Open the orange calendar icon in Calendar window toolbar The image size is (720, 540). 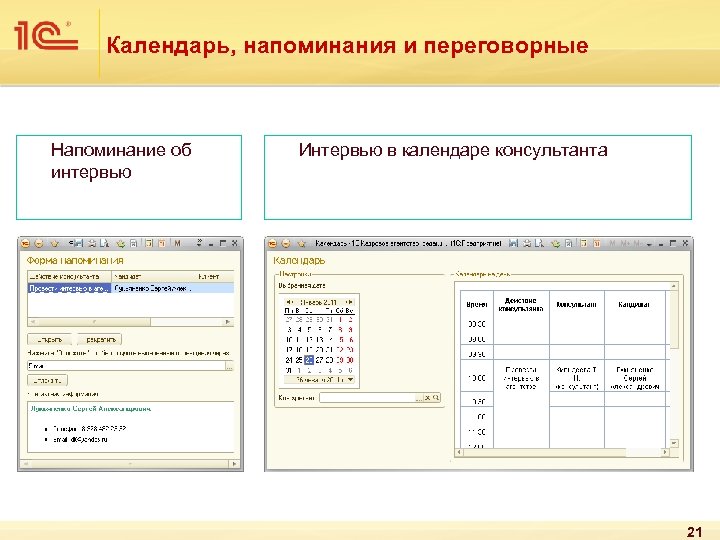pos(597,243)
